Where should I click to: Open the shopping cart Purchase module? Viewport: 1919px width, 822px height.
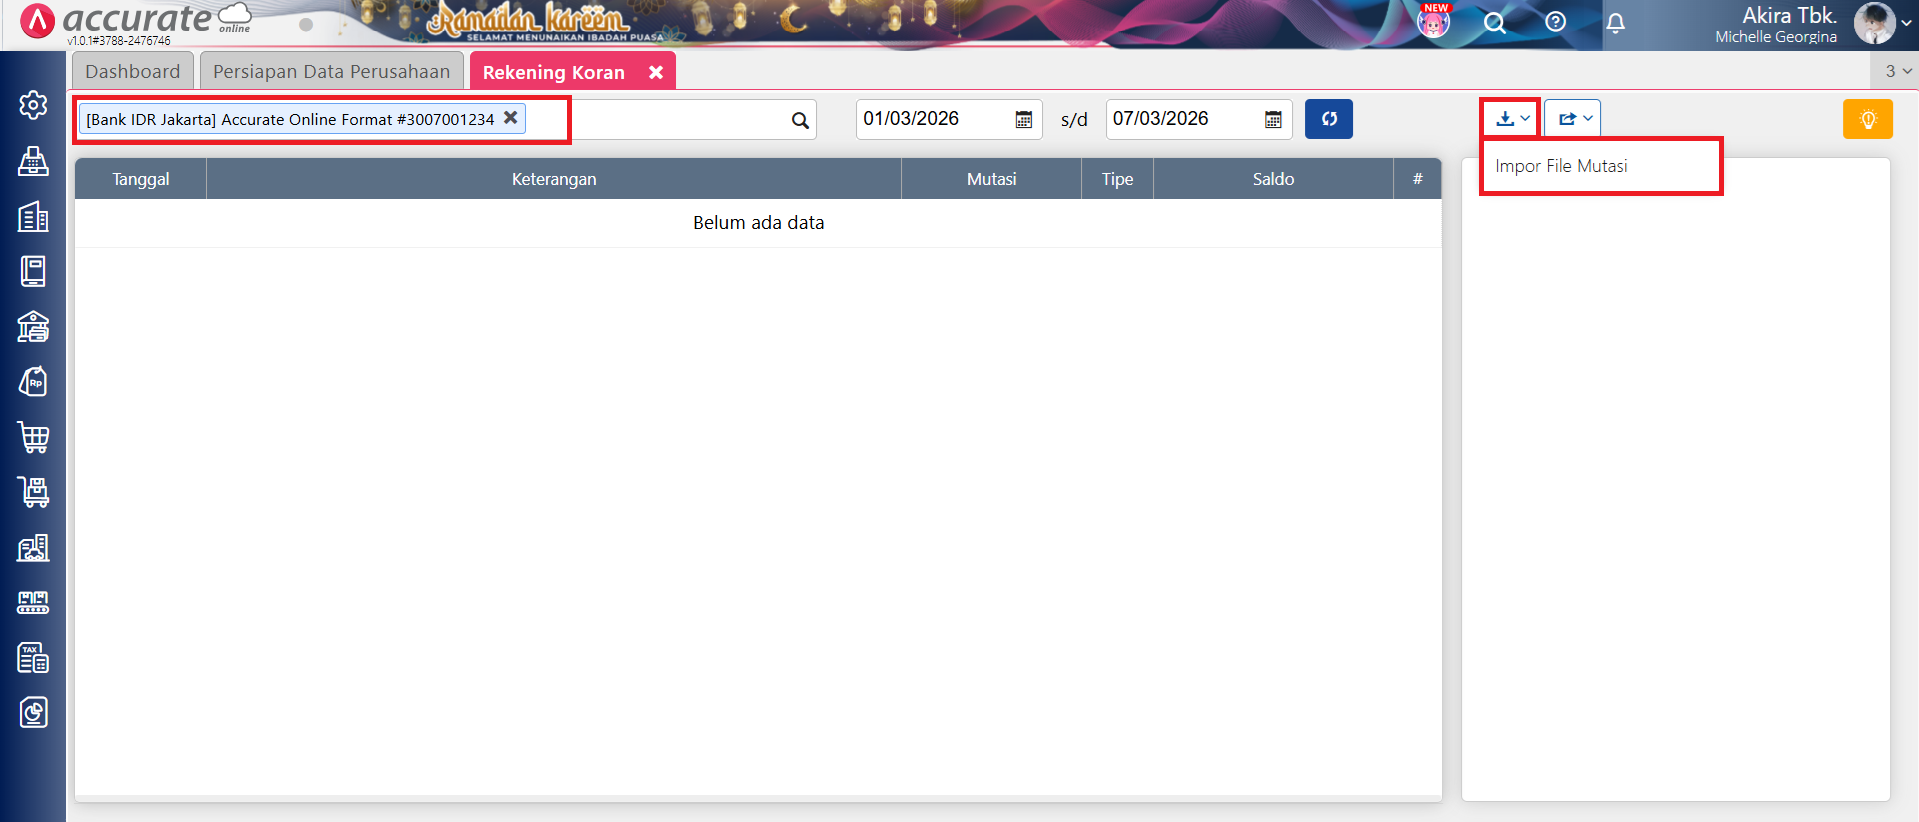pos(33,437)
